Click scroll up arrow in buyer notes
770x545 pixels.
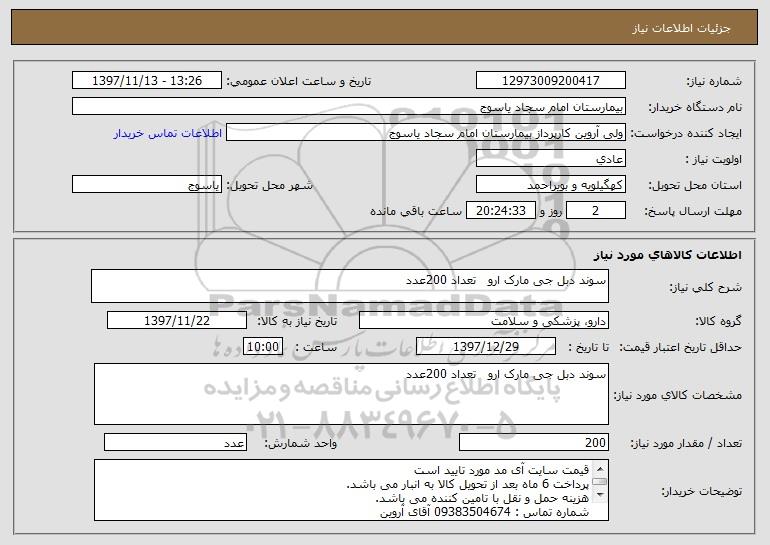tap(600, 469)
